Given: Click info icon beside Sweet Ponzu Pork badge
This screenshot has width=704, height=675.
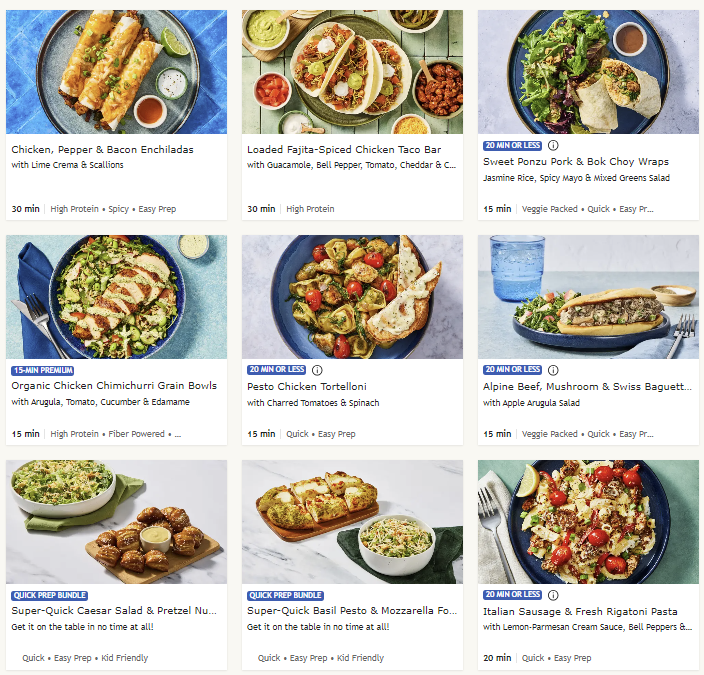Looking at the screenshot, I should [x=553, y=146].
